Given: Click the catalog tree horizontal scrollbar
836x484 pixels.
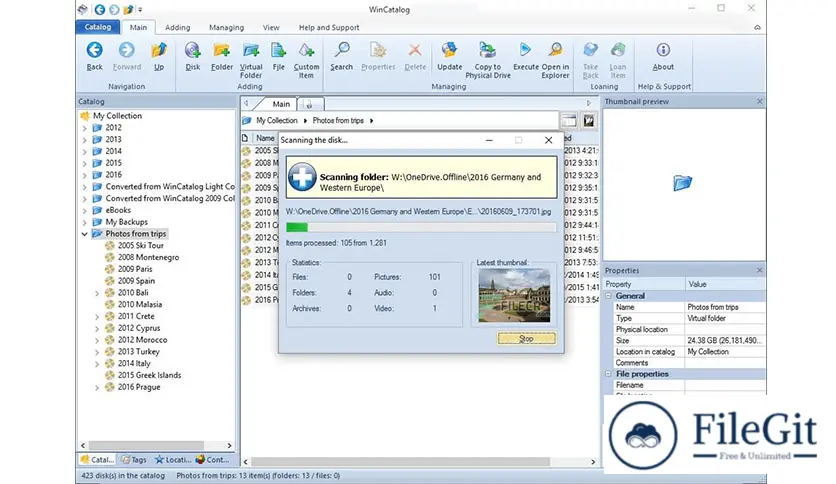Looking at the screenshot, I should tap(146, 445).
